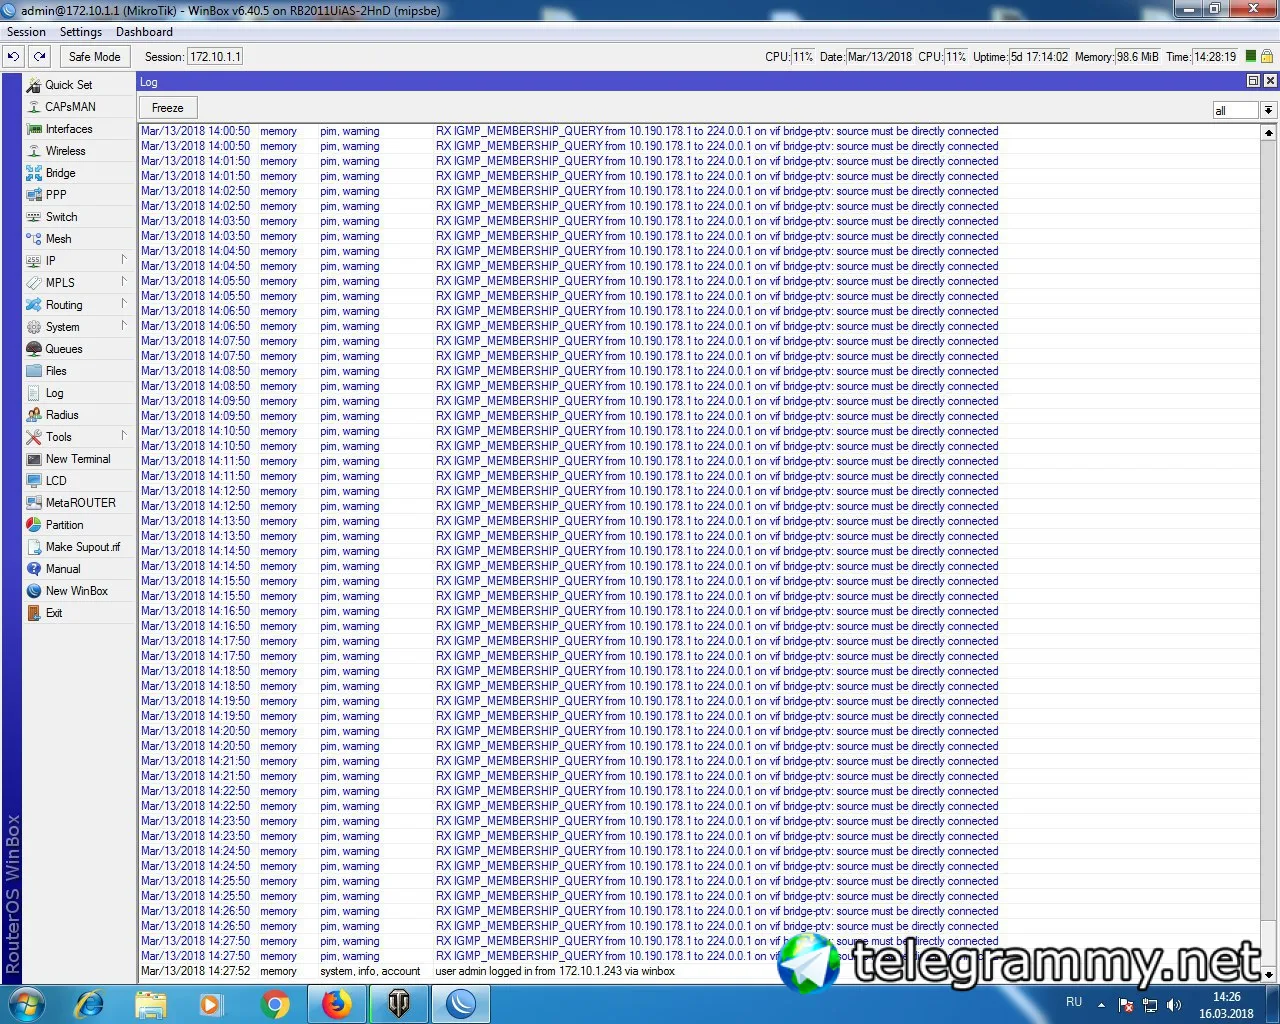Image resolution: width=1280 pixels, height=1024 pixels.
Task: Select the admin logged in log entry
Action: pyautogui.click(x=699, y=971)
